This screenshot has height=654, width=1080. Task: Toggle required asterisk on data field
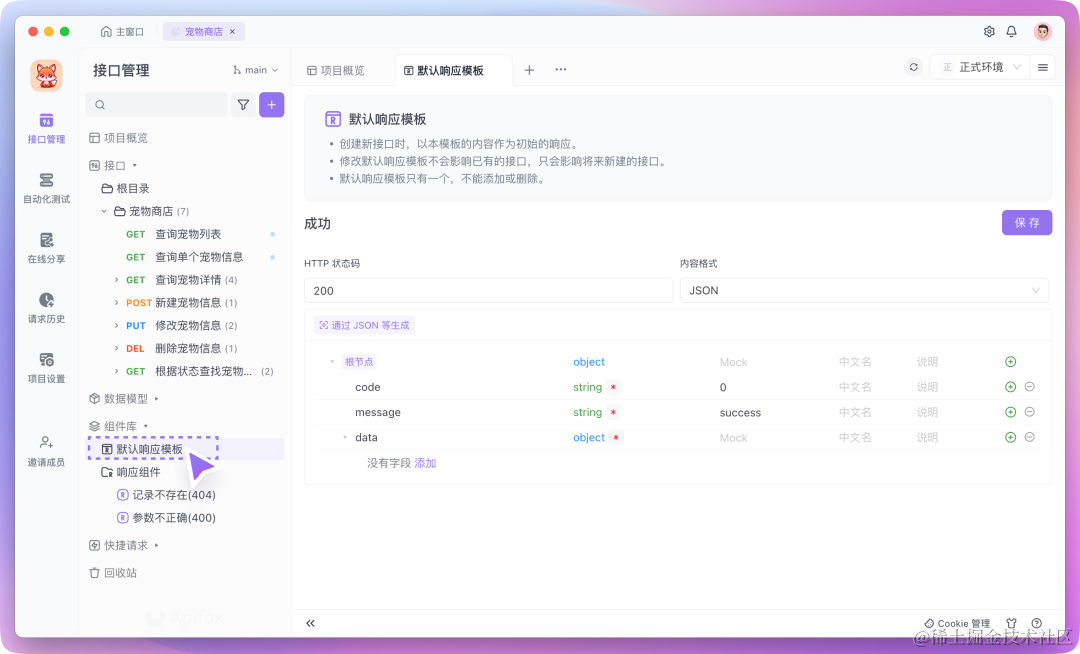[616, 438]
